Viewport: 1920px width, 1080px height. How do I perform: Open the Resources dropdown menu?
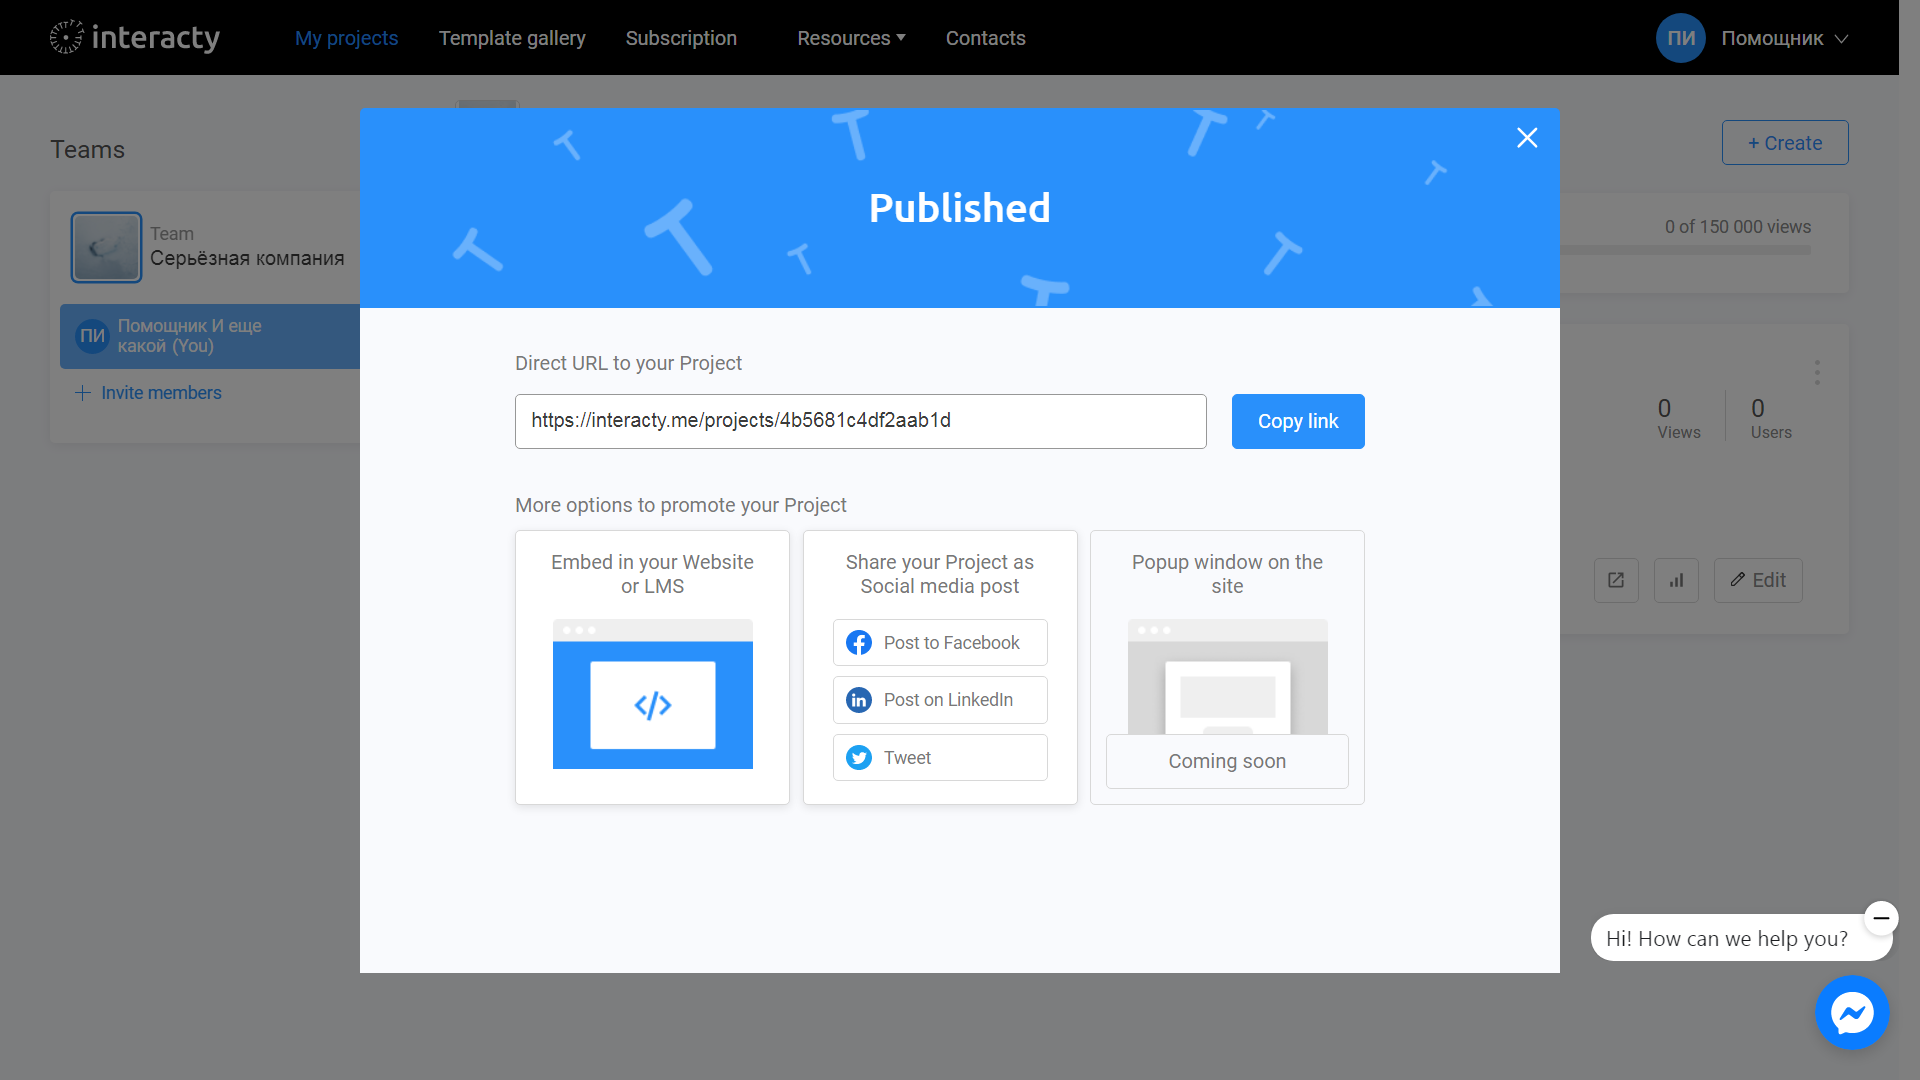(849, 38)
